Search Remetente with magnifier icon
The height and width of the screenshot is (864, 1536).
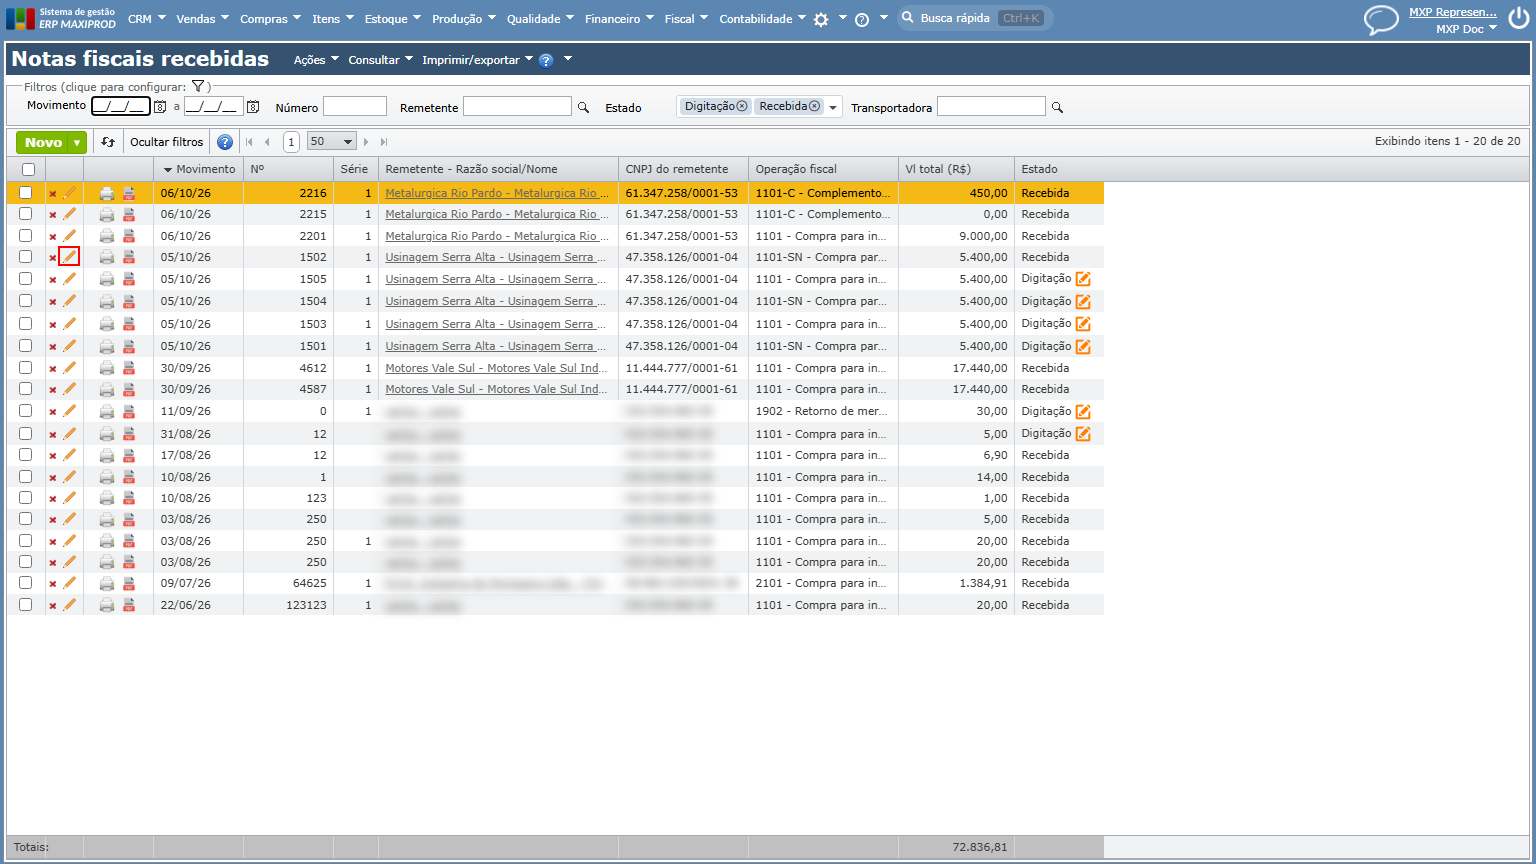[583, 108]
